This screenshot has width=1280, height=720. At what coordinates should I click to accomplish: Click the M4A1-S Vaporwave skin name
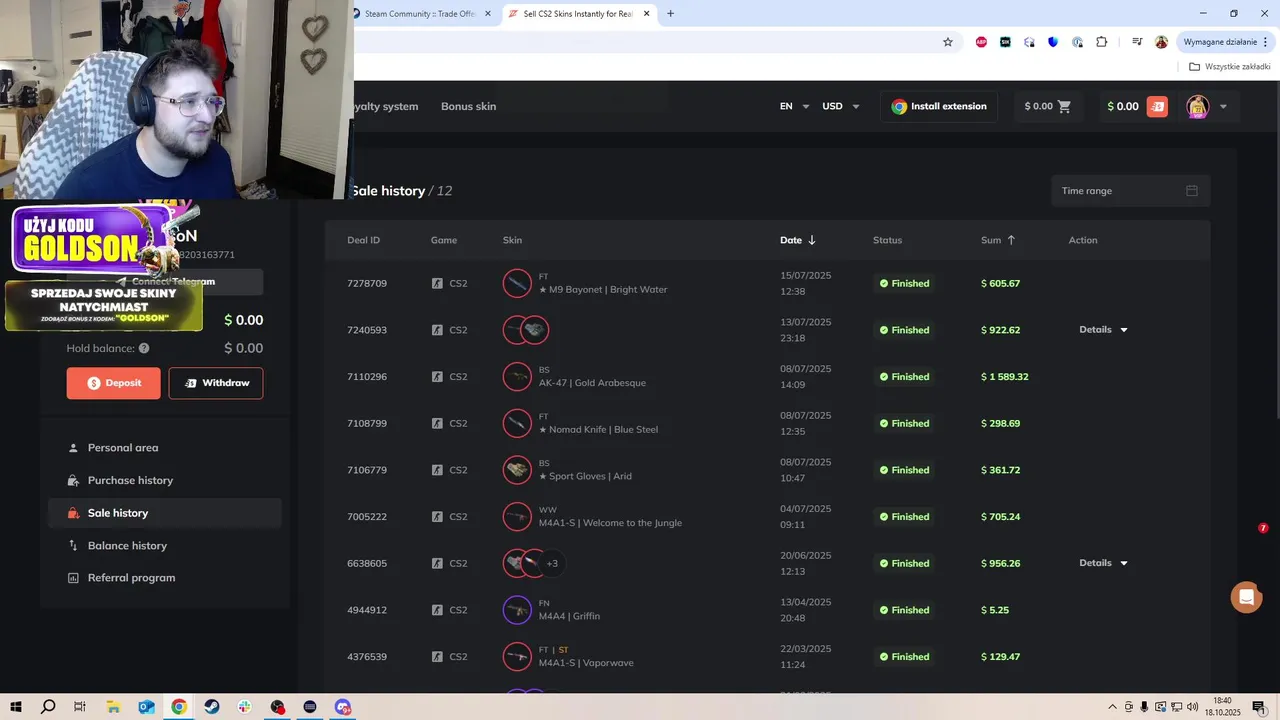pos(586,663)
